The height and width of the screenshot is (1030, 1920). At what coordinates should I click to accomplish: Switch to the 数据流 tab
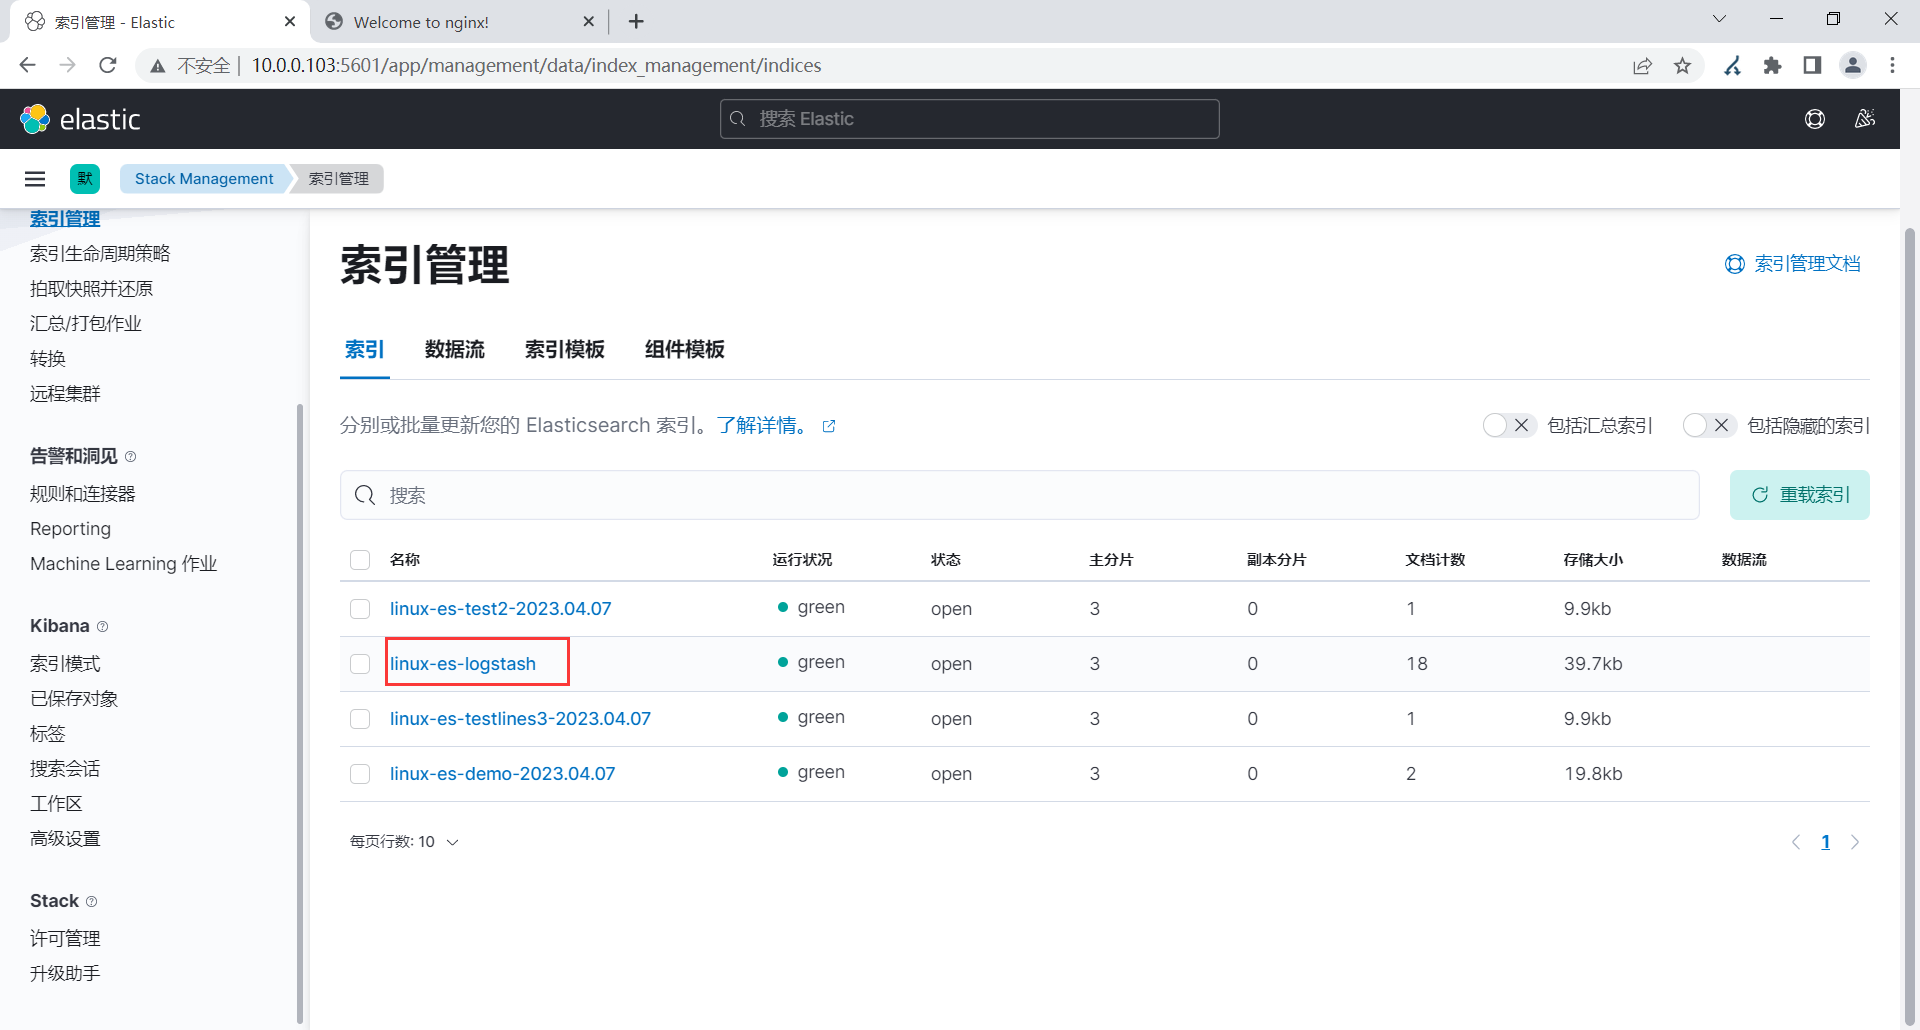click(x=455, y=350)
